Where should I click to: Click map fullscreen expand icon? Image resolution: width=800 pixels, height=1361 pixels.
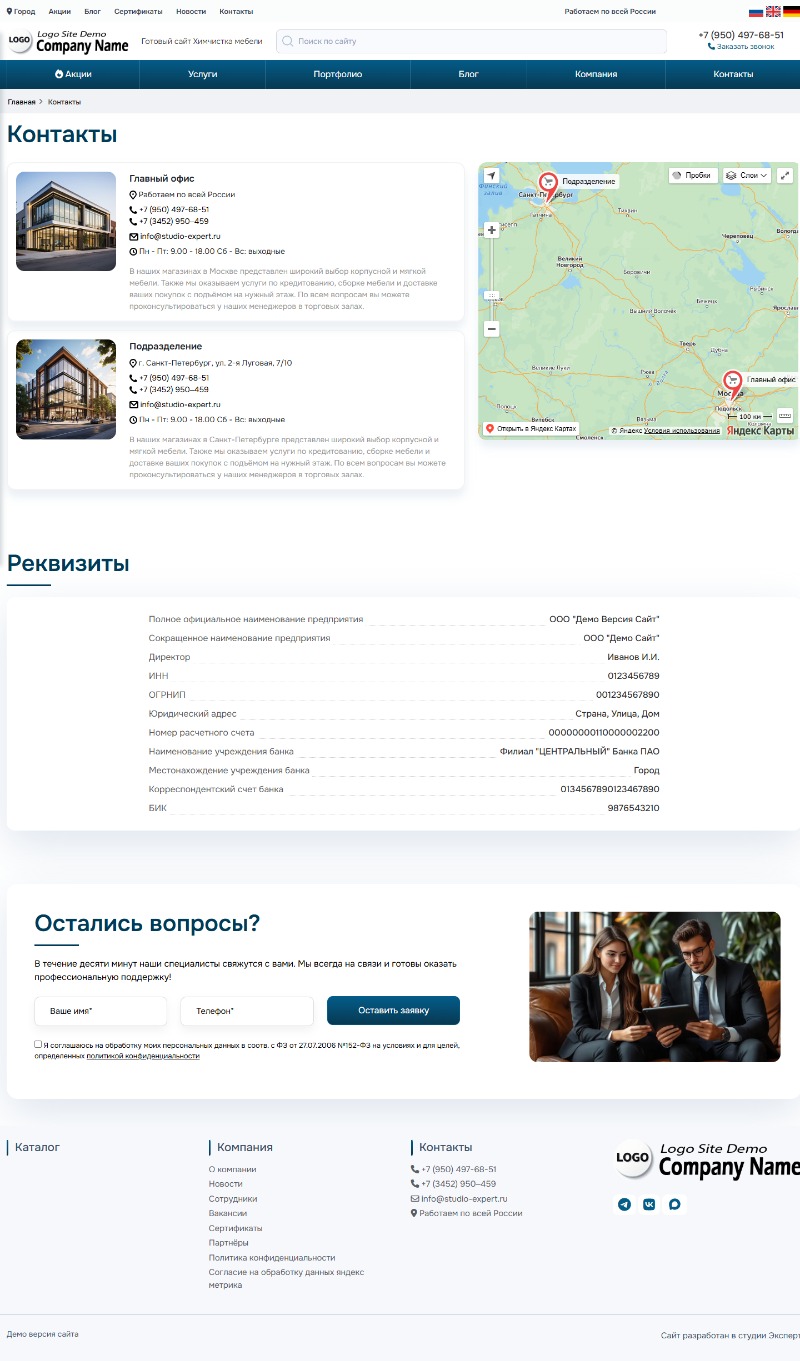pyautogui.click(x=785, y=175)
